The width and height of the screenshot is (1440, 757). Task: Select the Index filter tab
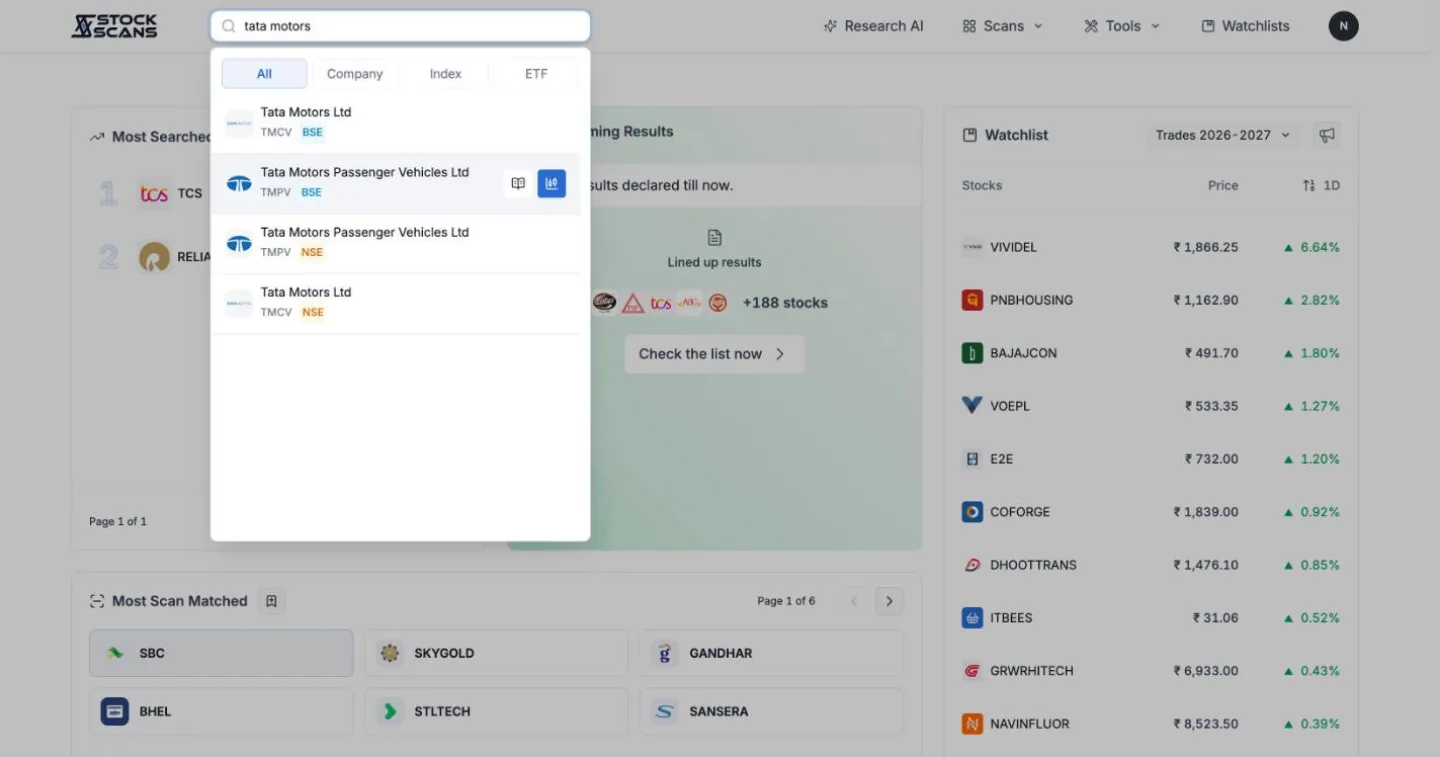tap(446, 74)
